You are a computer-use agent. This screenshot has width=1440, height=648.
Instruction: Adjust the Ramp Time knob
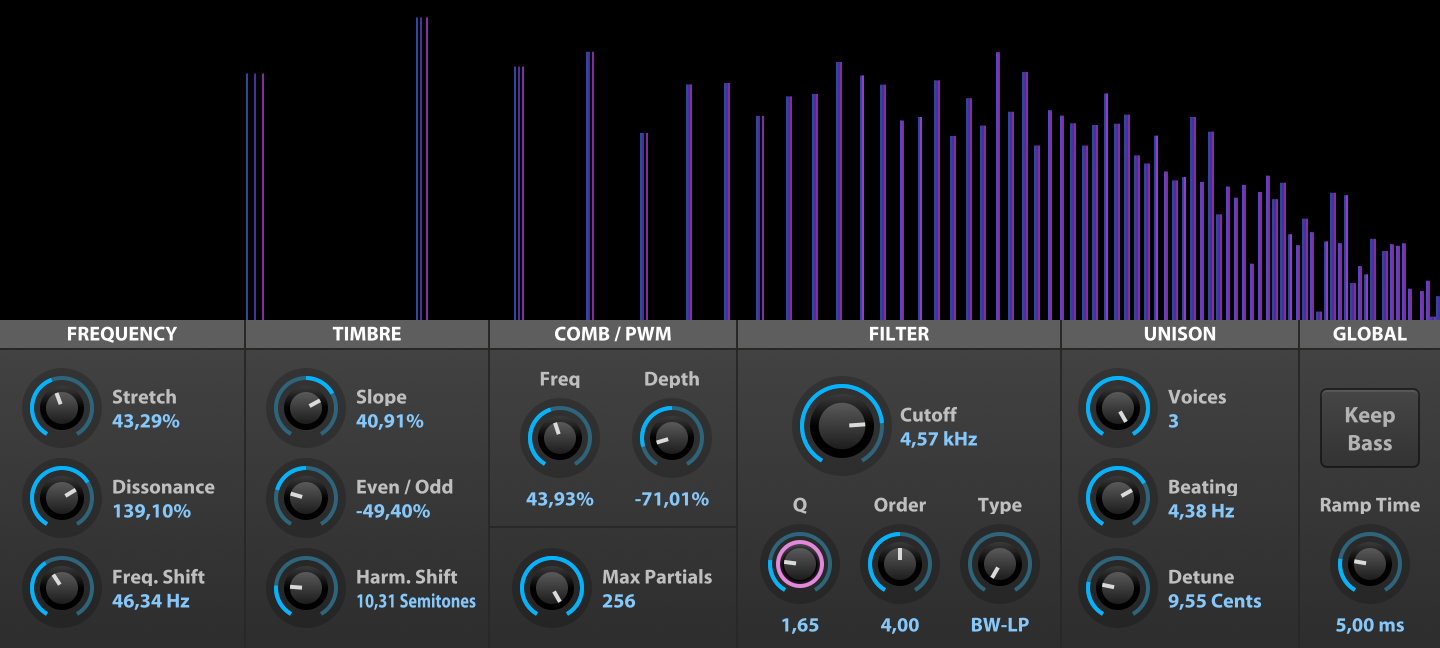click(1369, 563)
